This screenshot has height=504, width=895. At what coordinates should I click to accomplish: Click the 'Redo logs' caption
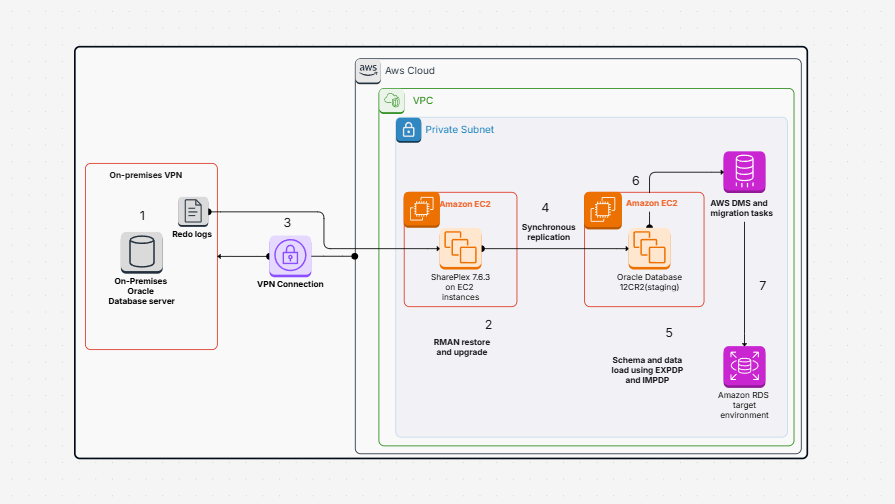[x=192, y=234]
